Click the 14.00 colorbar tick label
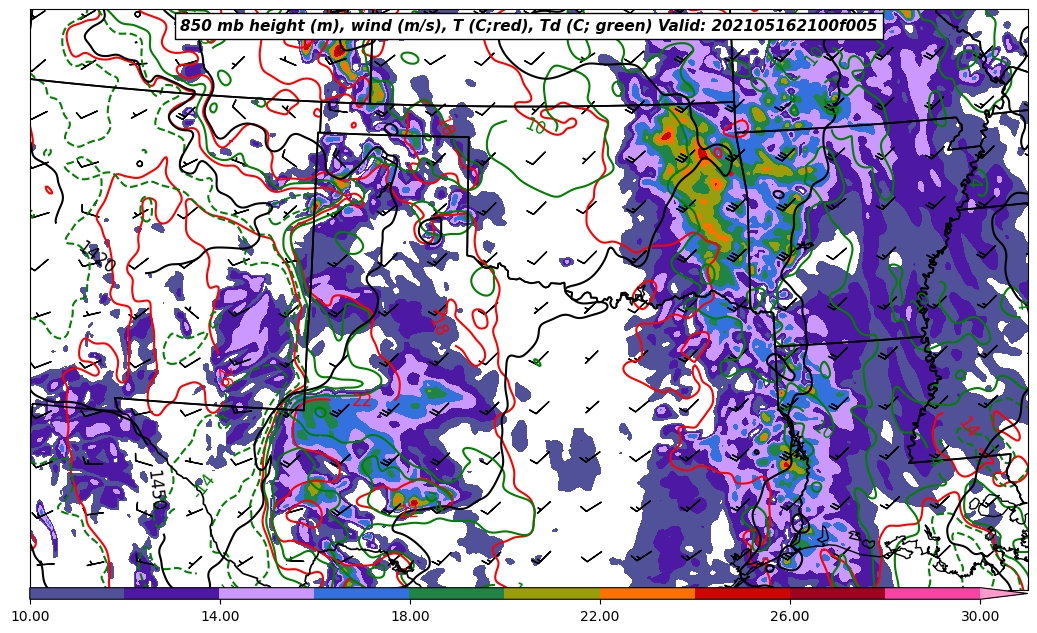1037x633 pixels. click(x=220, y=616)
